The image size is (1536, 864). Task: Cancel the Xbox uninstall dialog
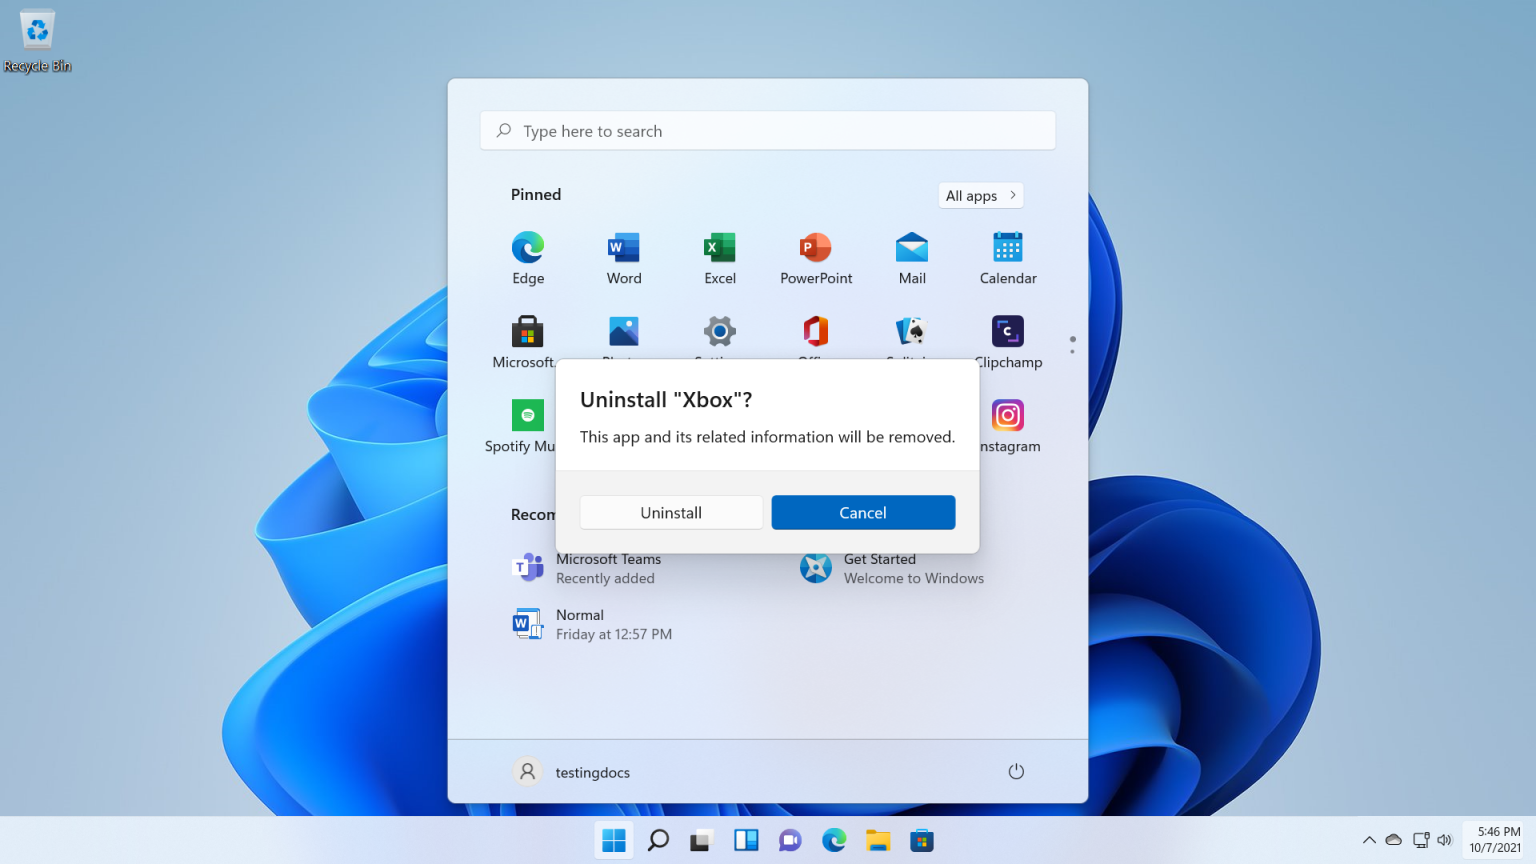pos(863,512)
